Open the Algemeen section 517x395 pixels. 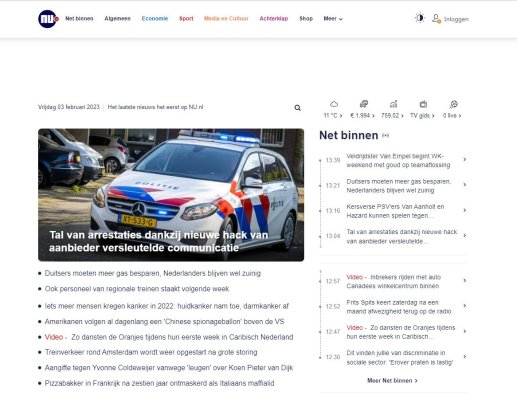click(117, 19)
